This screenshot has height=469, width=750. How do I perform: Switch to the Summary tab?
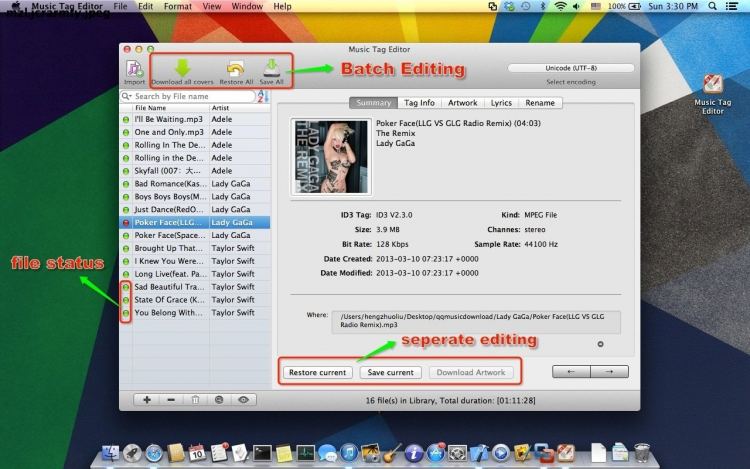pos(374,103)
